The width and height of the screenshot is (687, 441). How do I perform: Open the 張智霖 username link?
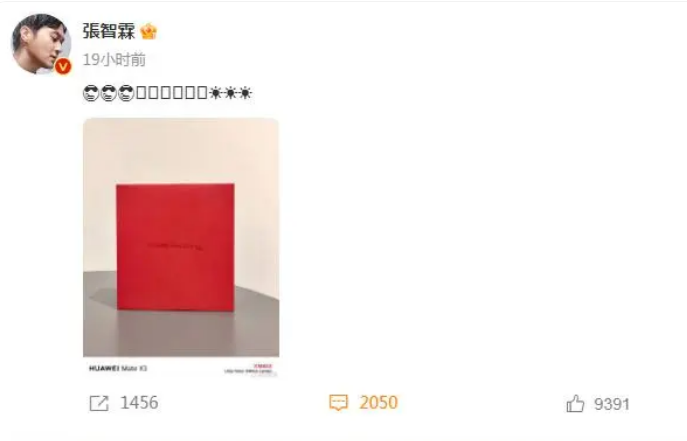tap(109, 32)
